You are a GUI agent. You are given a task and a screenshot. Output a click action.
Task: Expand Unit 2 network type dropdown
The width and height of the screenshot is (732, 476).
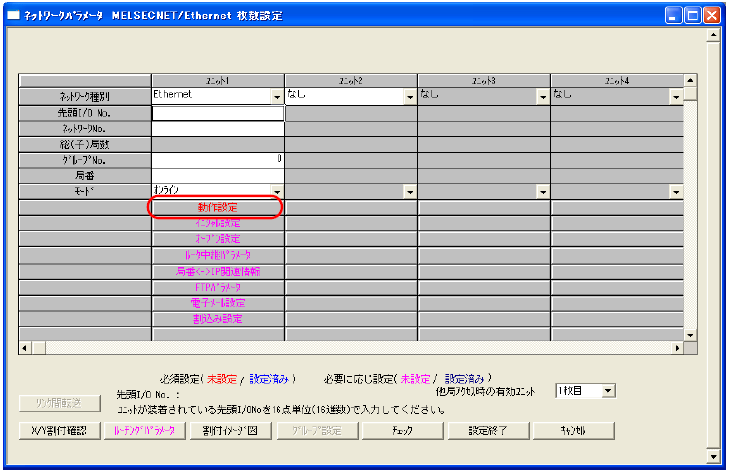click(410, 97)
